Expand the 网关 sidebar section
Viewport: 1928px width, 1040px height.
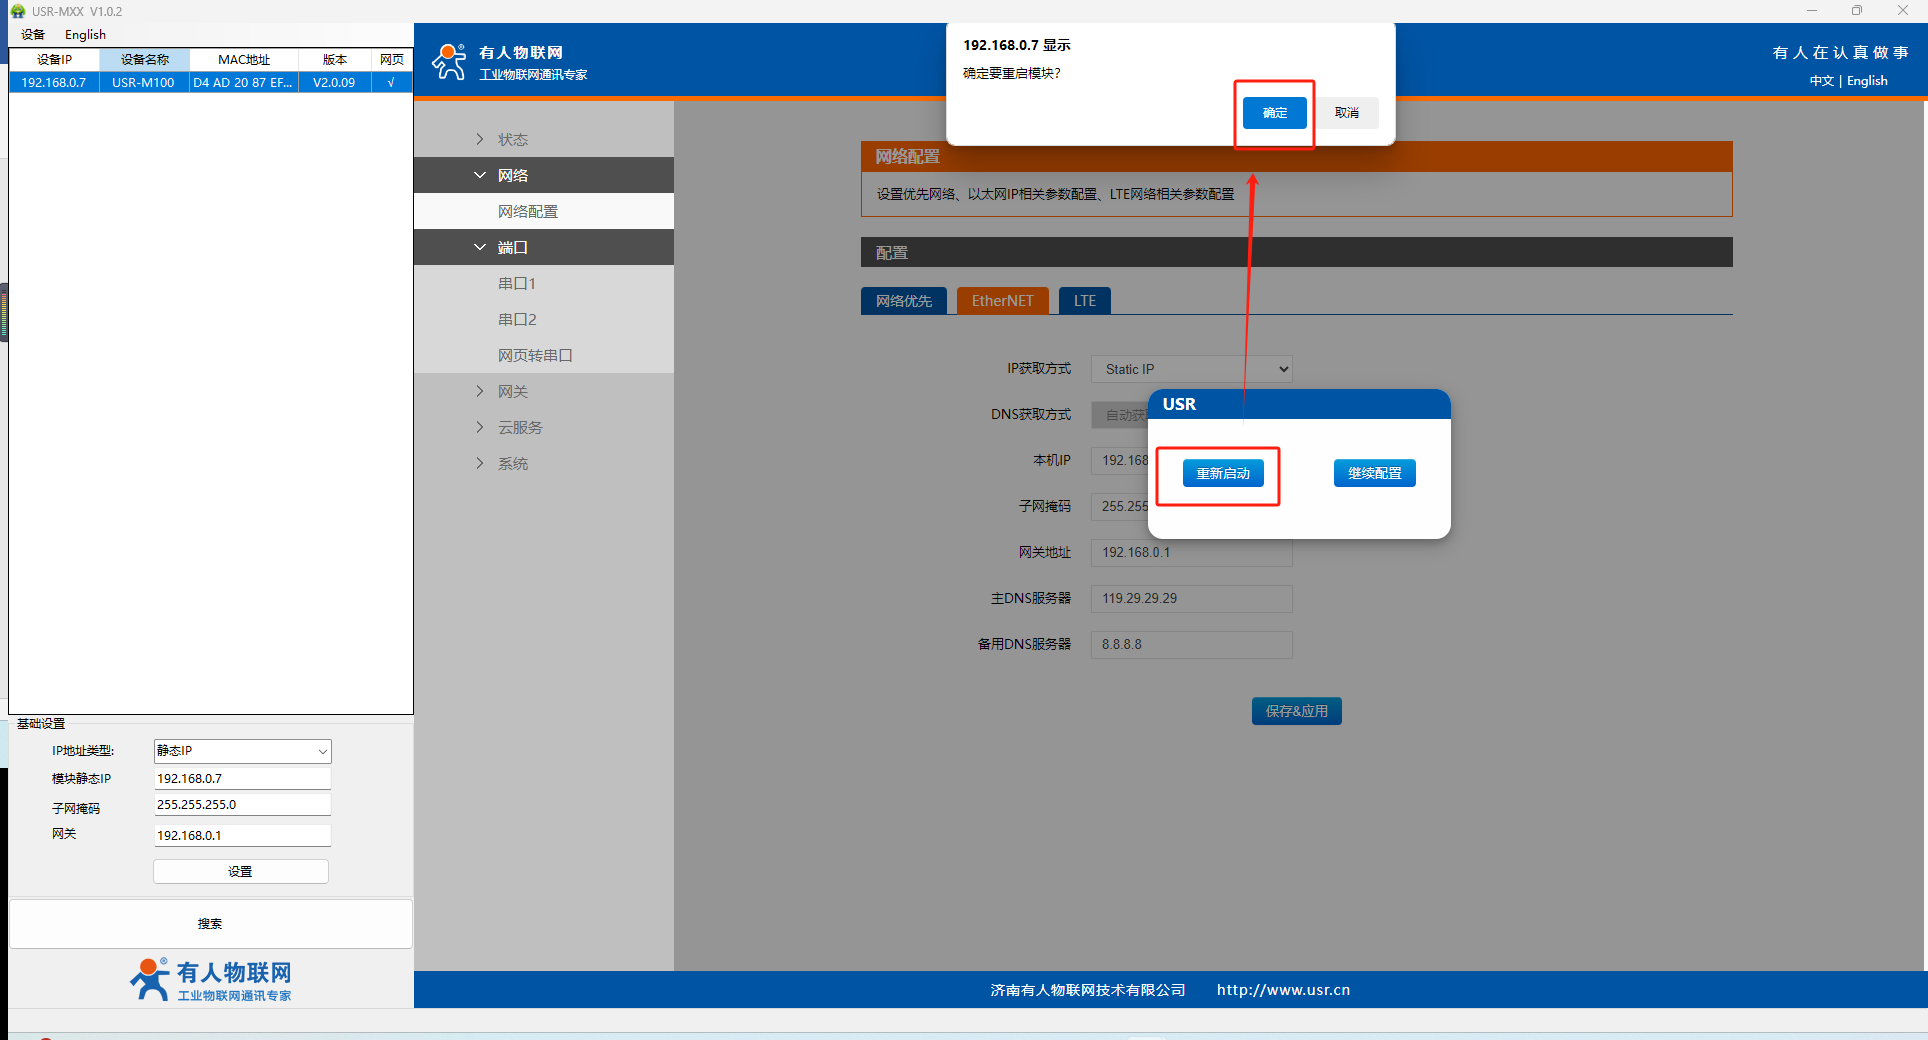(x=512, y=391)
